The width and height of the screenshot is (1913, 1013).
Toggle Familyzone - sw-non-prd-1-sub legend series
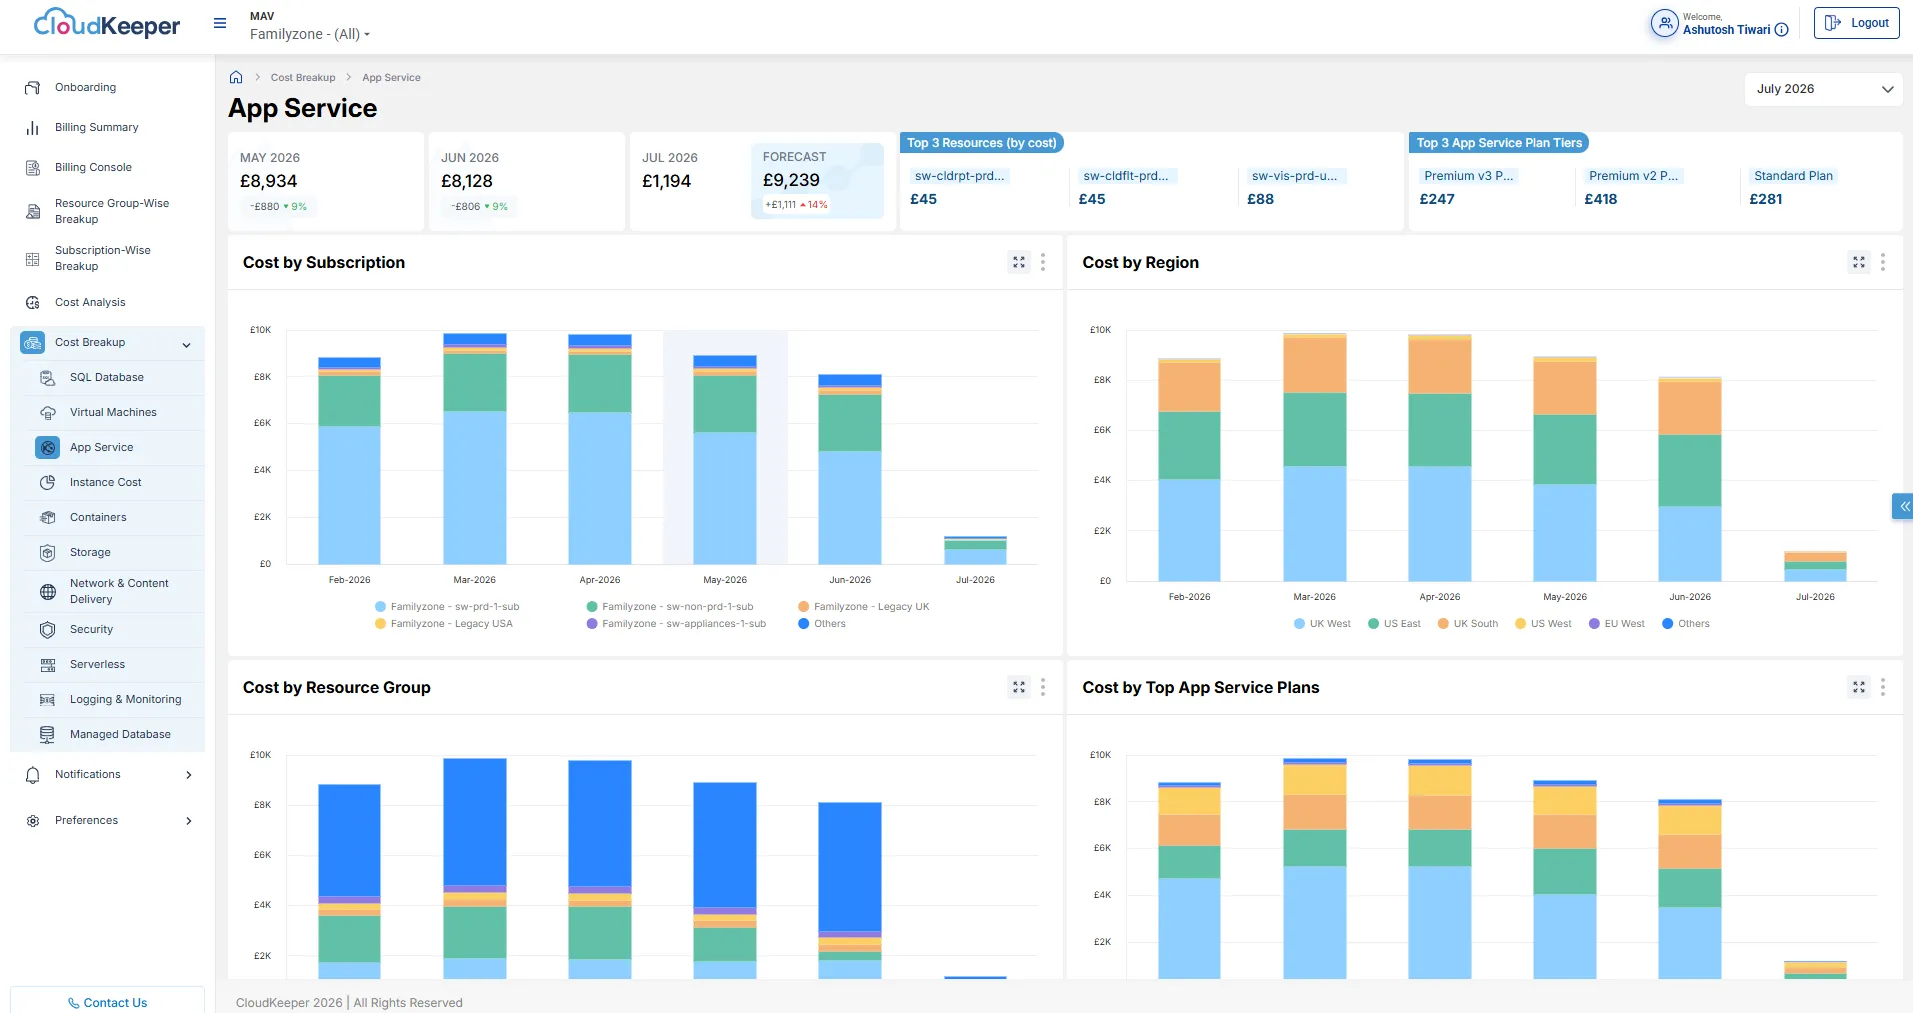(x=670, y=607)
